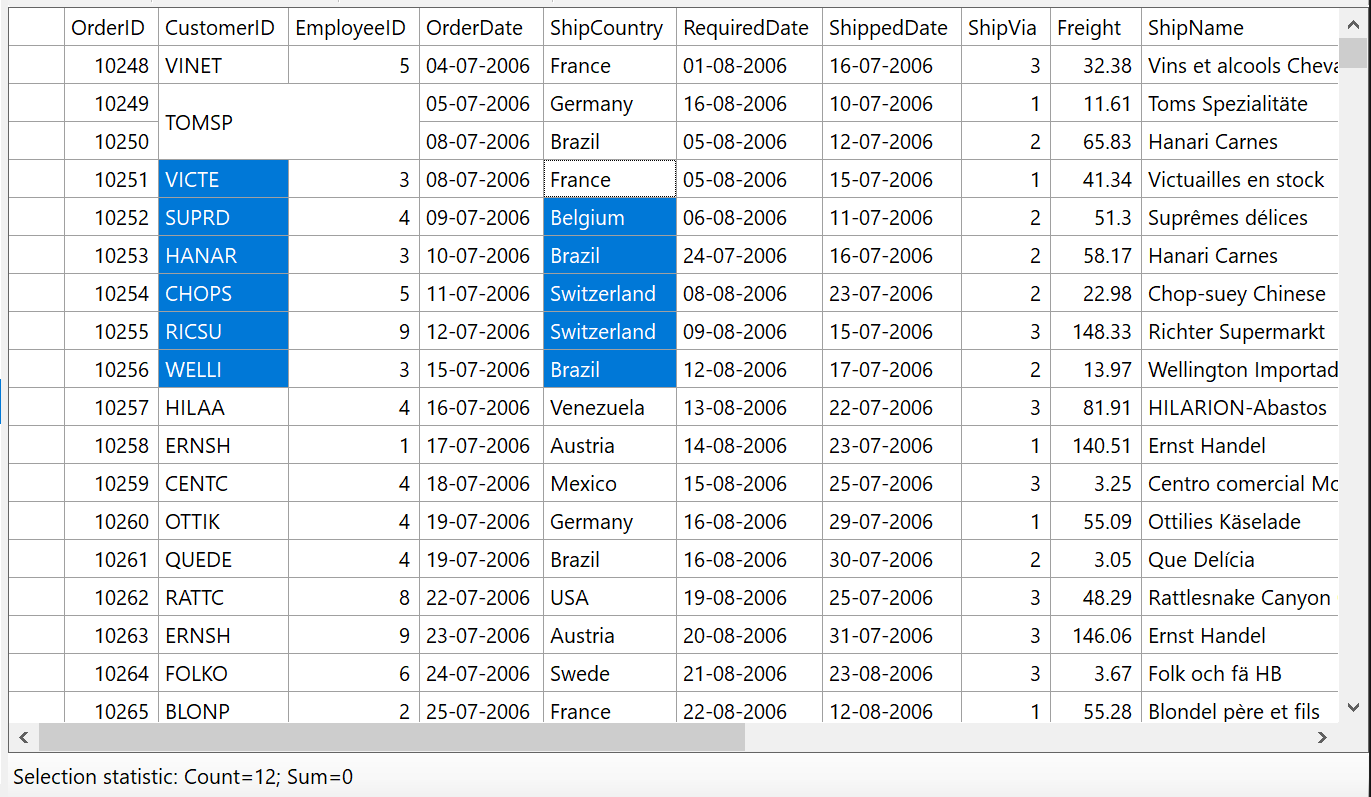Select order date 22-07-2006 cell

482,598
